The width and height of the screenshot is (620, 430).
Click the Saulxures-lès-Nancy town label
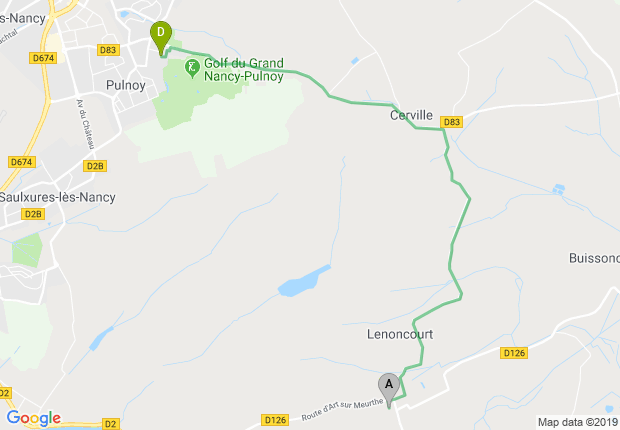[x=58, y=197]
